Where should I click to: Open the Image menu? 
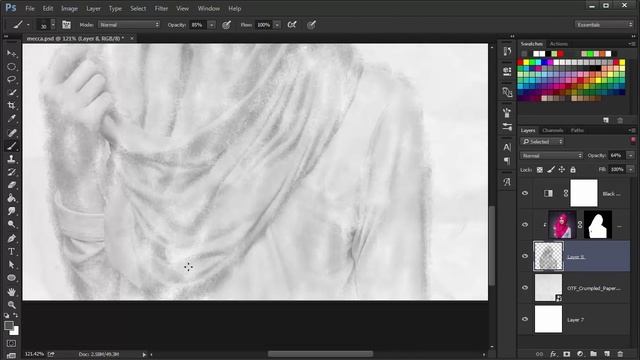click(x=69, y=8)
